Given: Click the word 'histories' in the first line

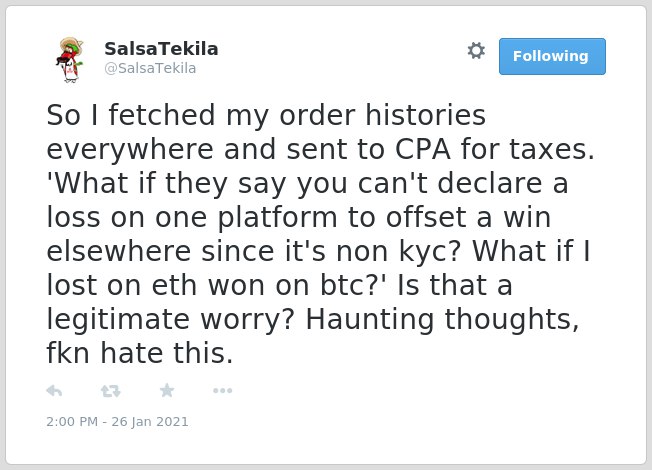Looking at the screenshot, I should tap(425, 115).
